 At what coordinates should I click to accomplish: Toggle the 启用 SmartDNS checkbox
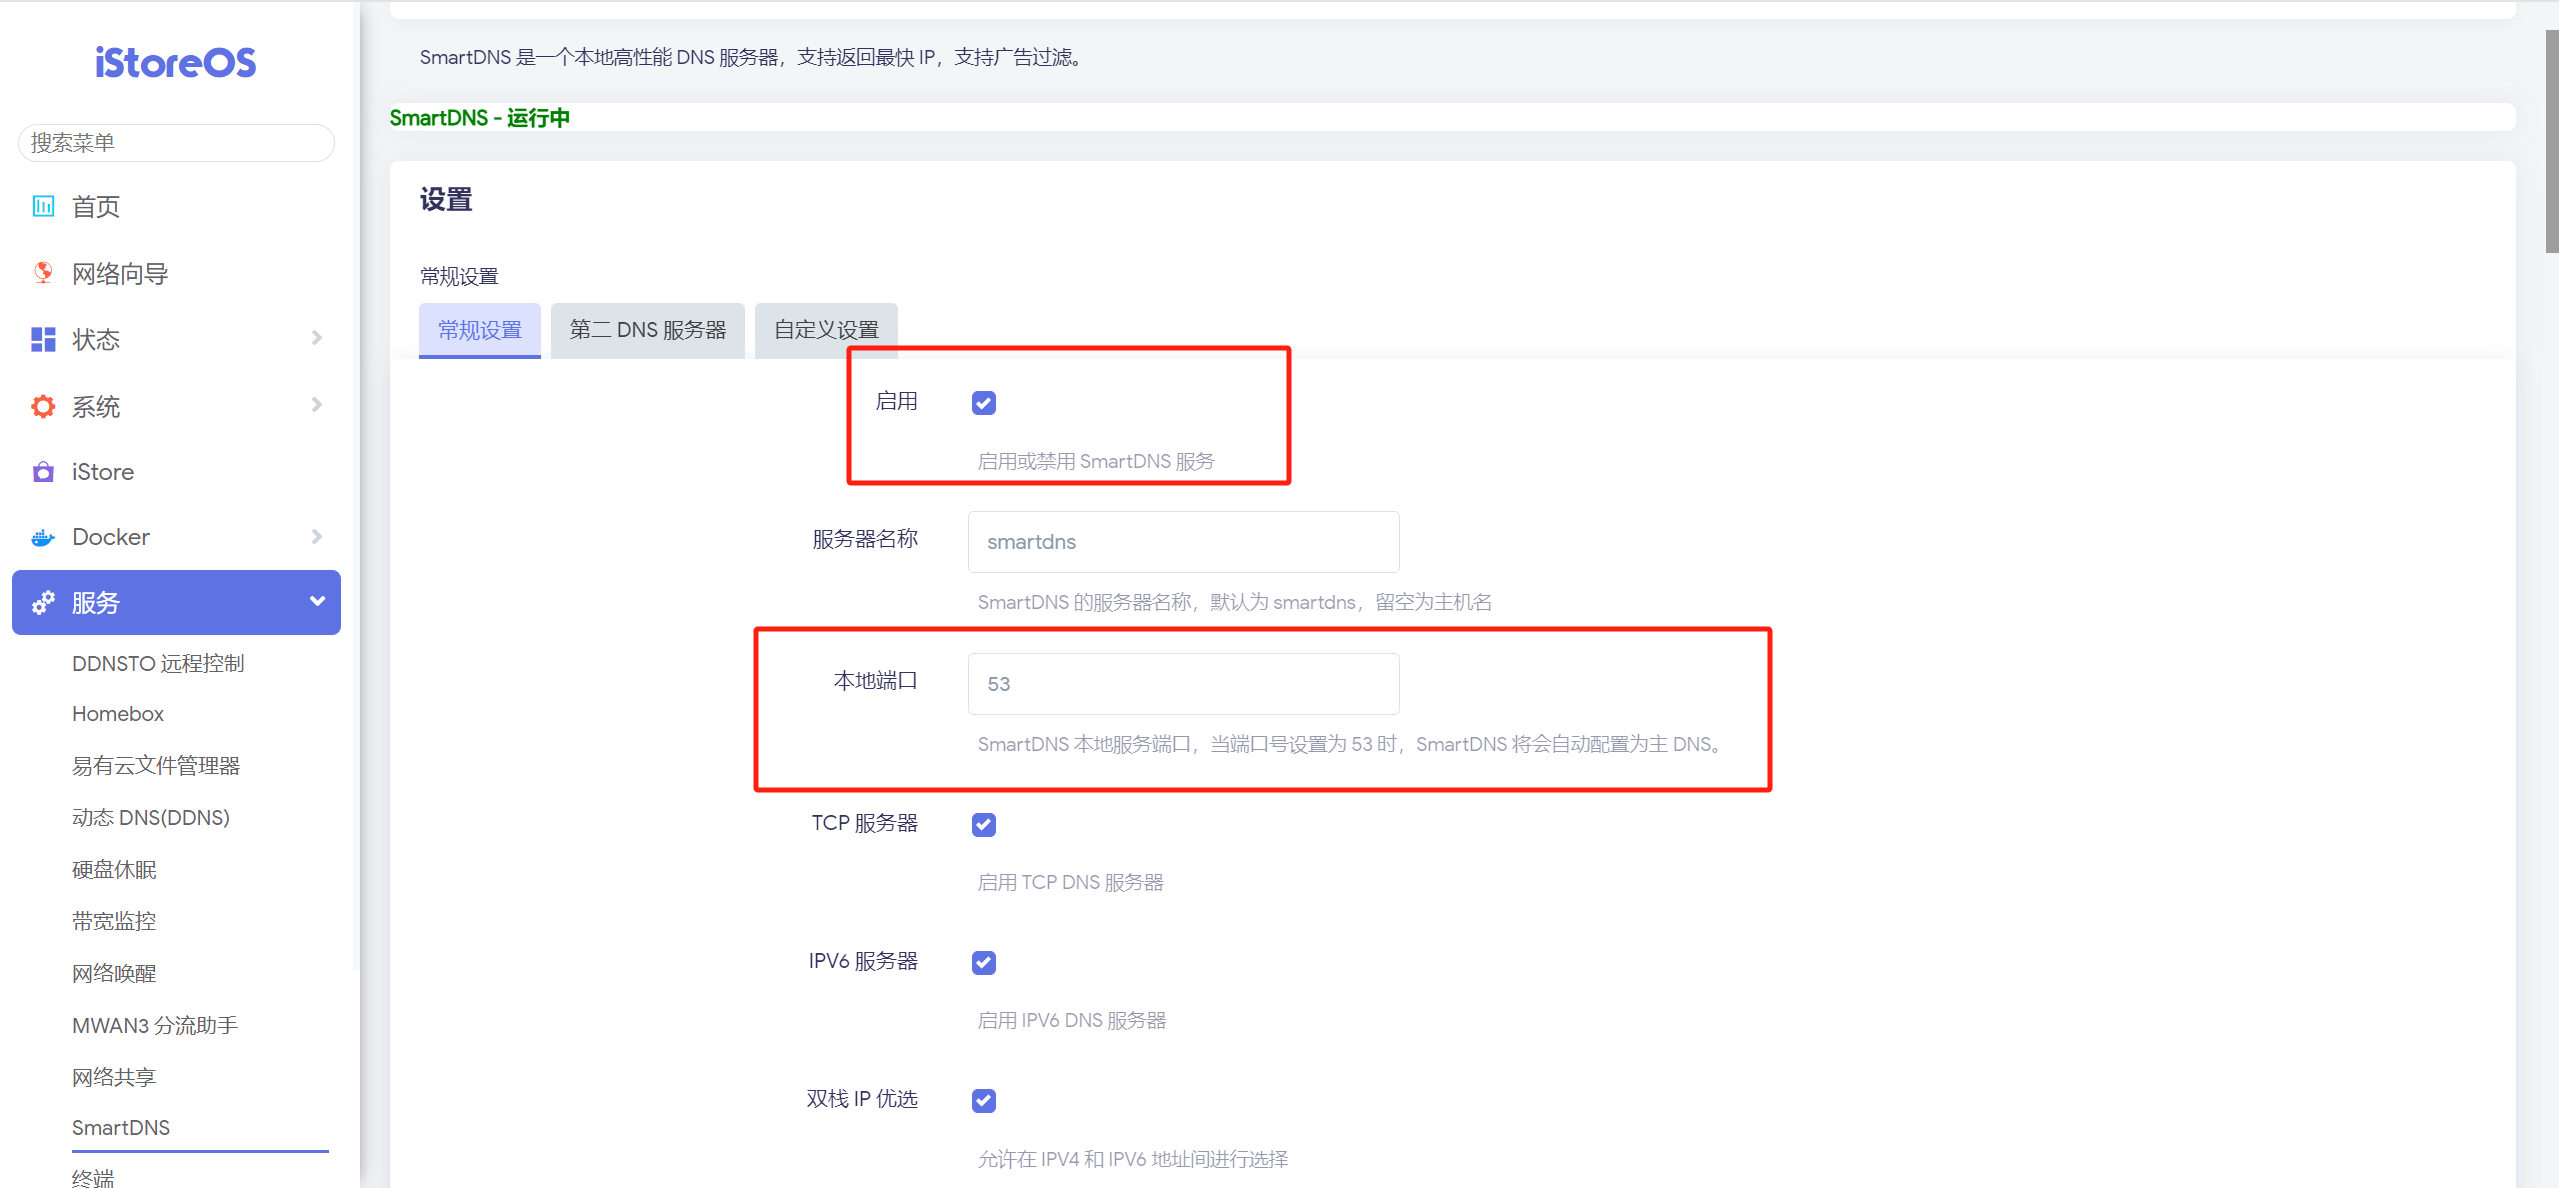coord(984,403)
